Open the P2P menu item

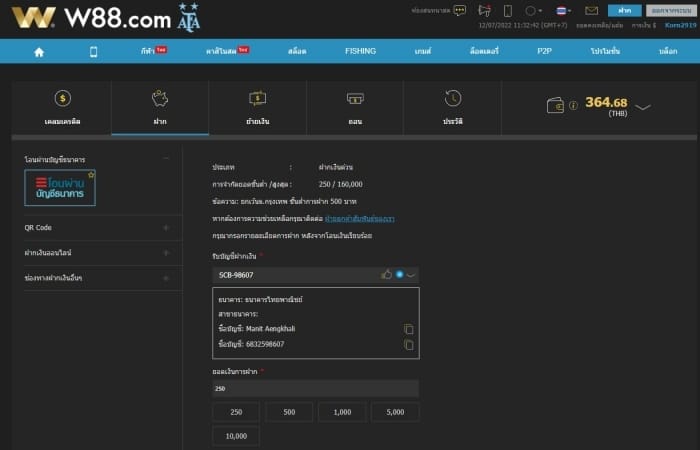544,51
